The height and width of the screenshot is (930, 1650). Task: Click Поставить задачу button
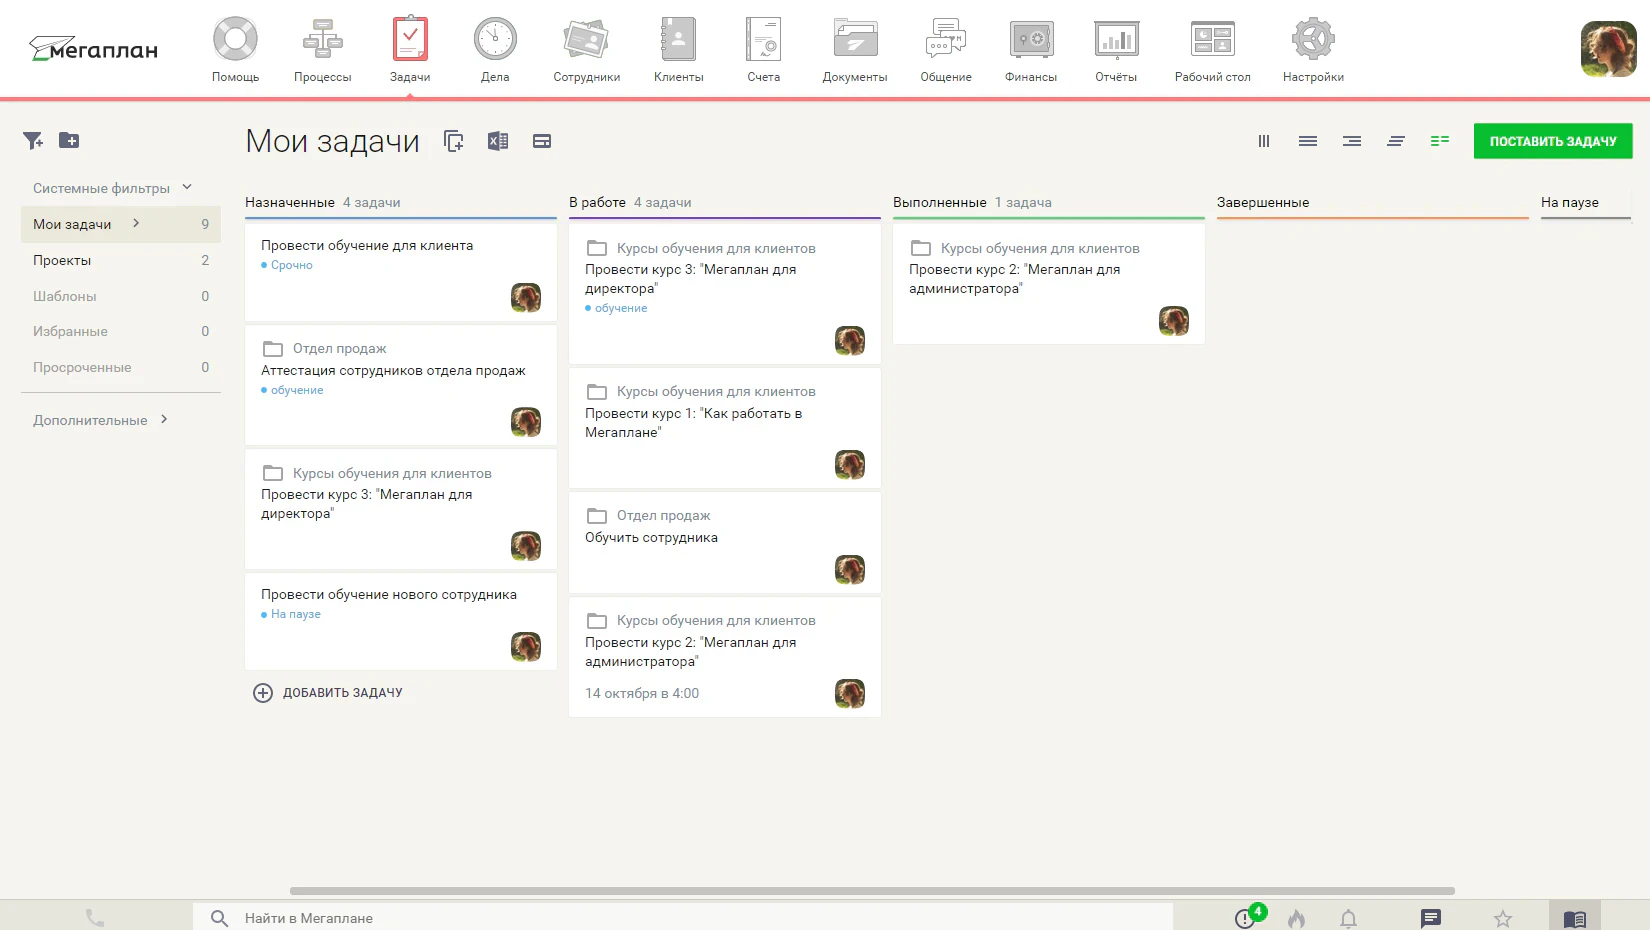point(1553,141)
